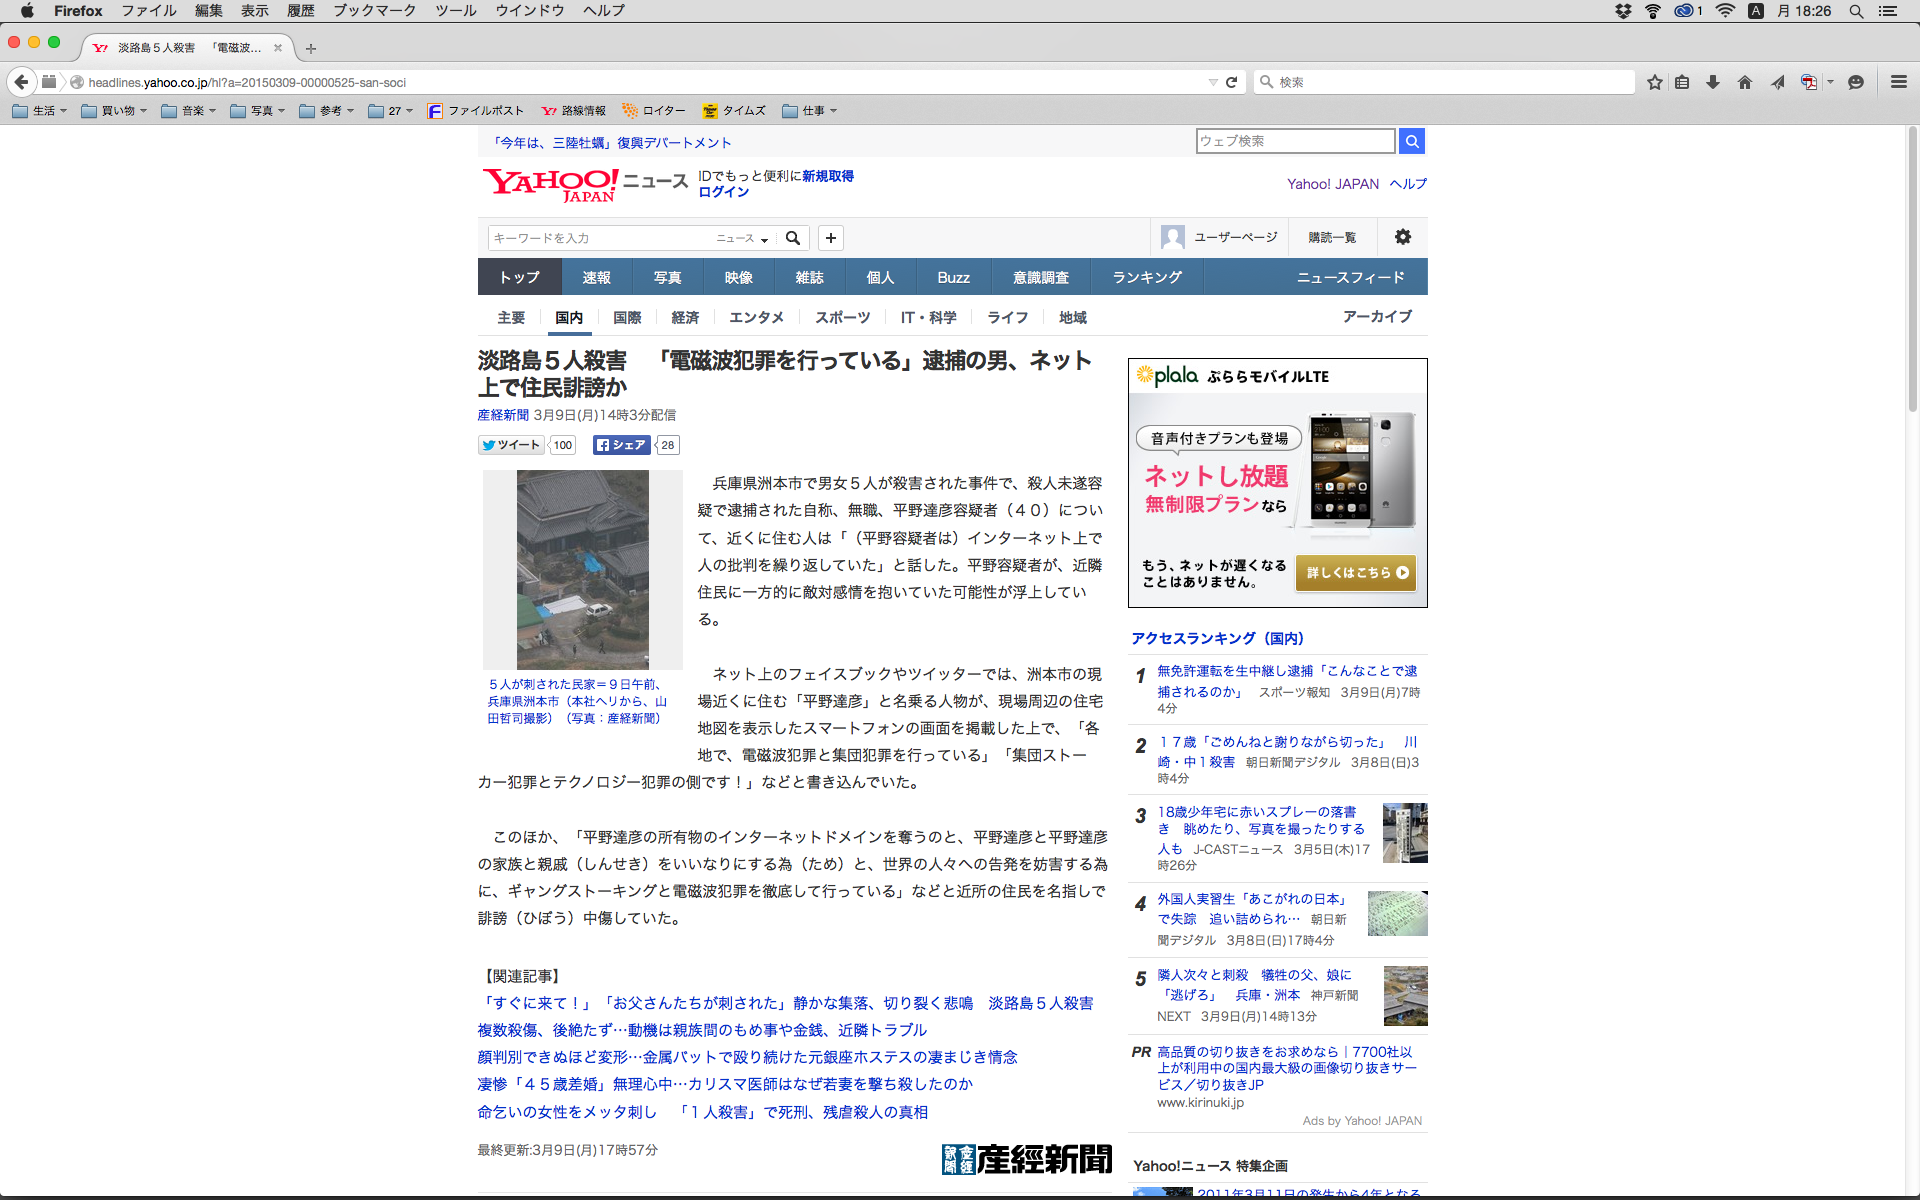1920x1200 pixels.
Task: Reload the page with the refresh icon
Action: pyautogui.click(x=1232, y=82)
